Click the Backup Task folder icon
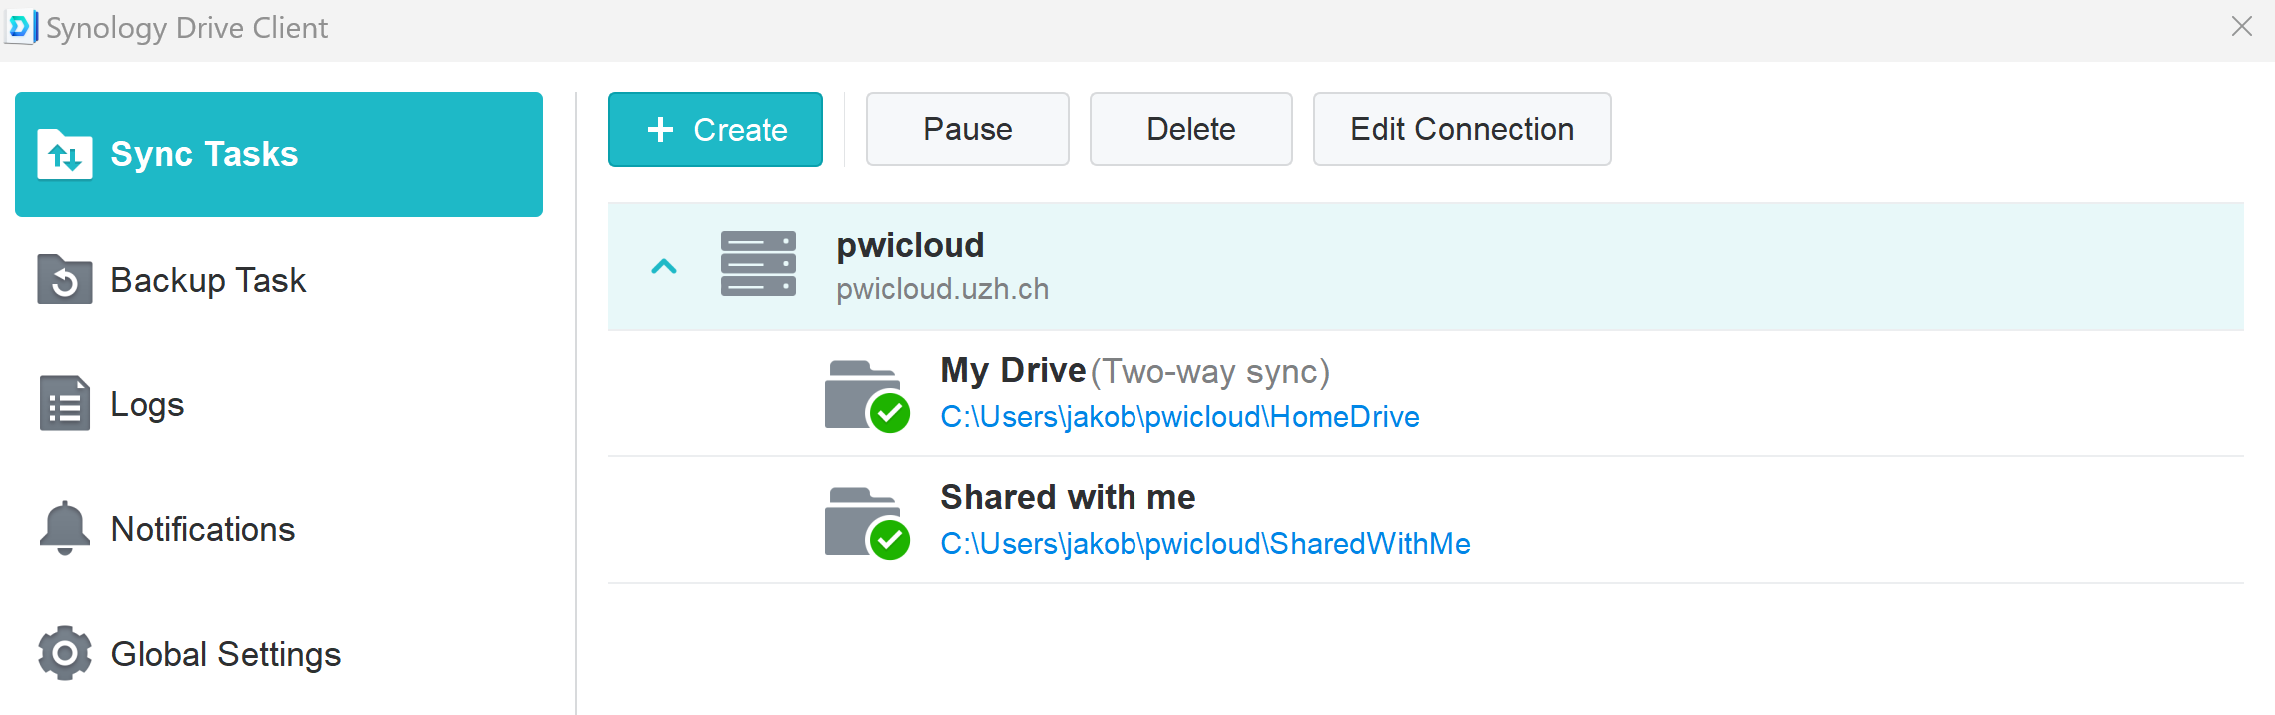Image resolution: width=2275 pixels, height=715 pixels. 65,279
